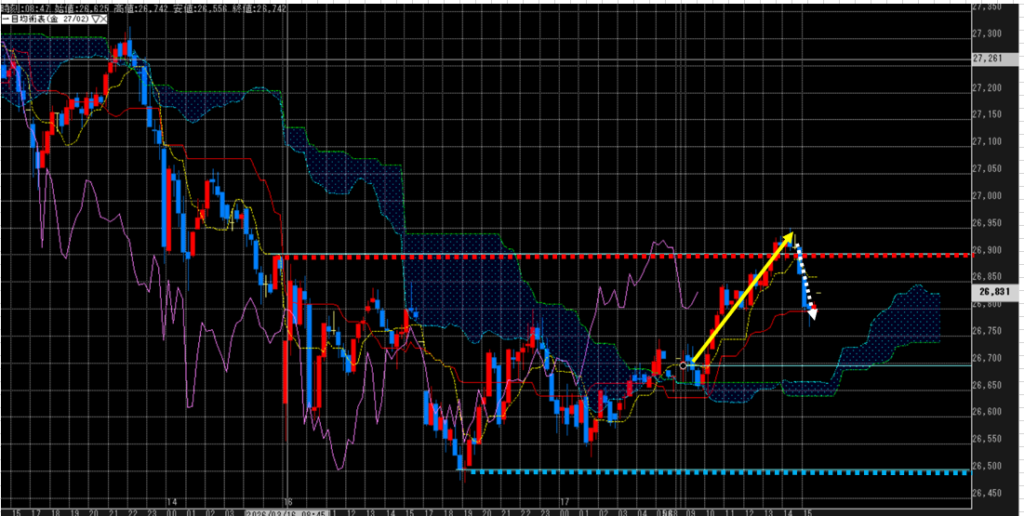Click the day 16 marker on time axis
Viewport: 1024px width, 516px height.
click(288, 500)
